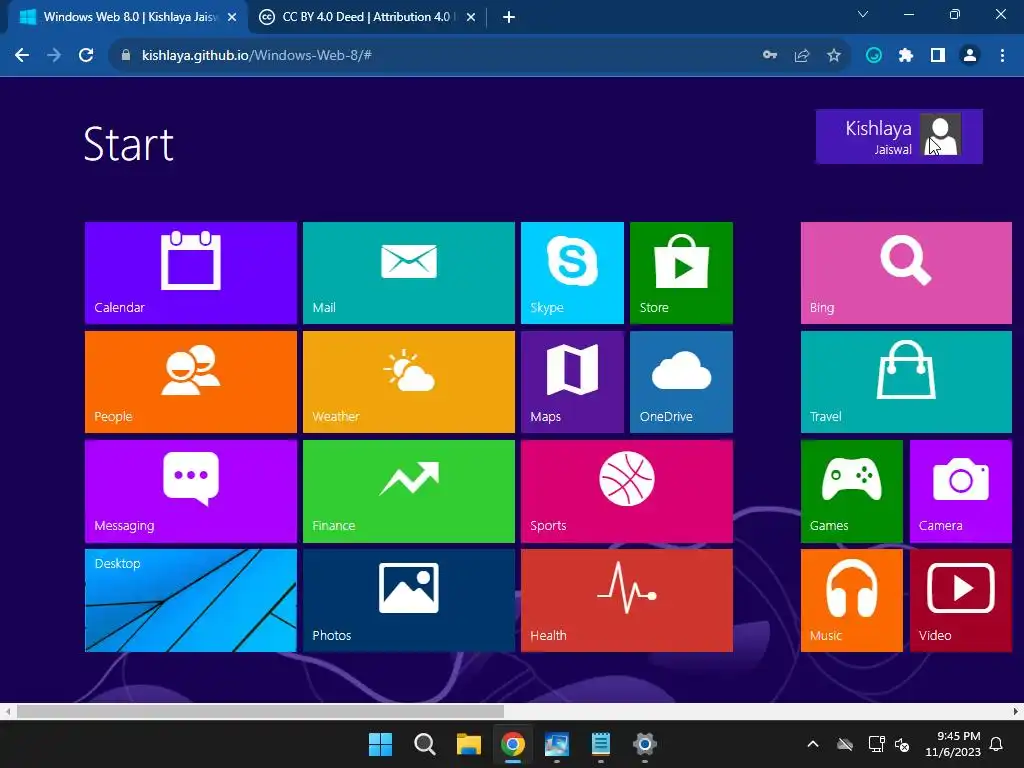Open the Camera tile

pos(961,491)
